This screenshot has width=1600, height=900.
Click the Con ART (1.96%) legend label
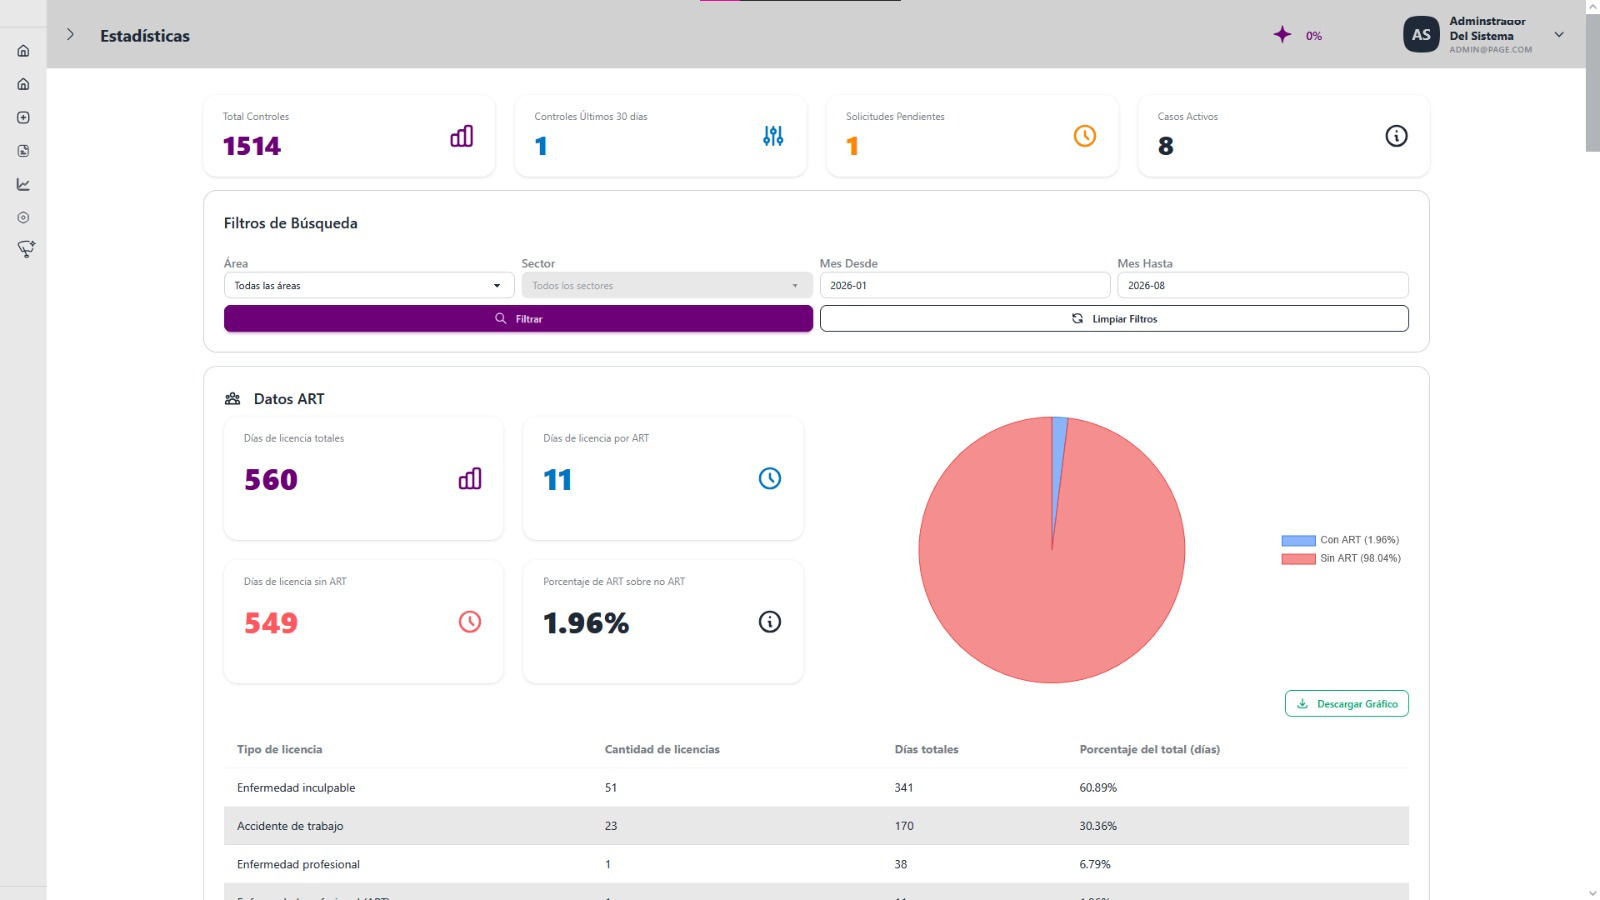1360,540
